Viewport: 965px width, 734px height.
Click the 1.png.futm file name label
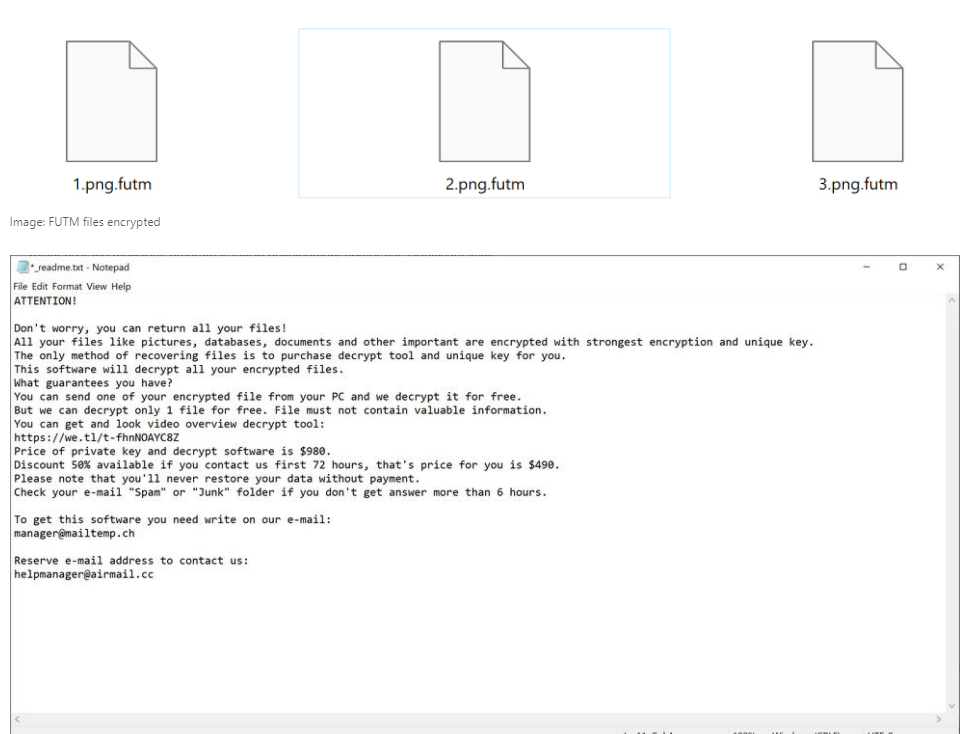coord(112,184)
